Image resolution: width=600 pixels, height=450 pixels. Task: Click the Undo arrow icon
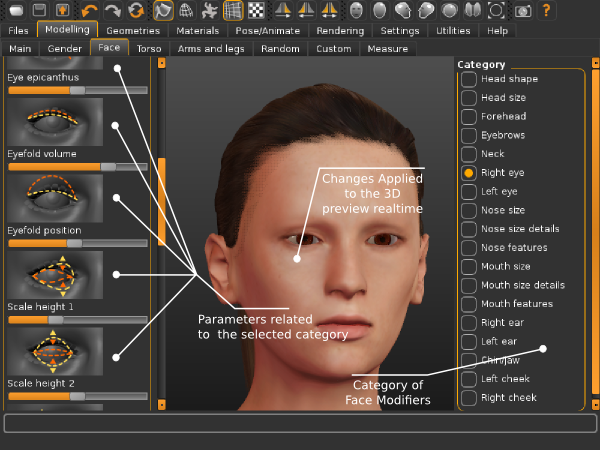click(x=90, y=11)
